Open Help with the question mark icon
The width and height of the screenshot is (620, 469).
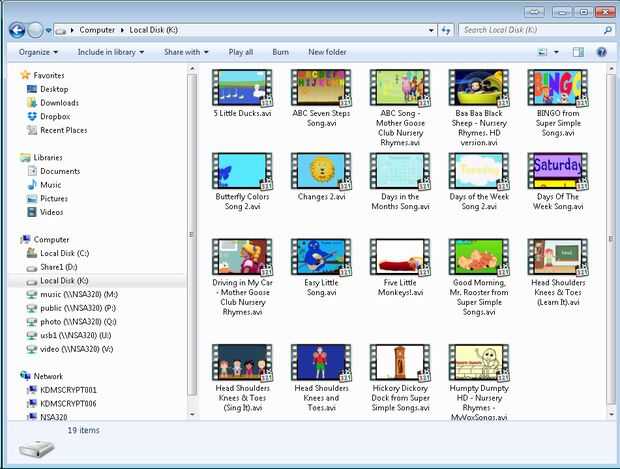tap(601, 52)
